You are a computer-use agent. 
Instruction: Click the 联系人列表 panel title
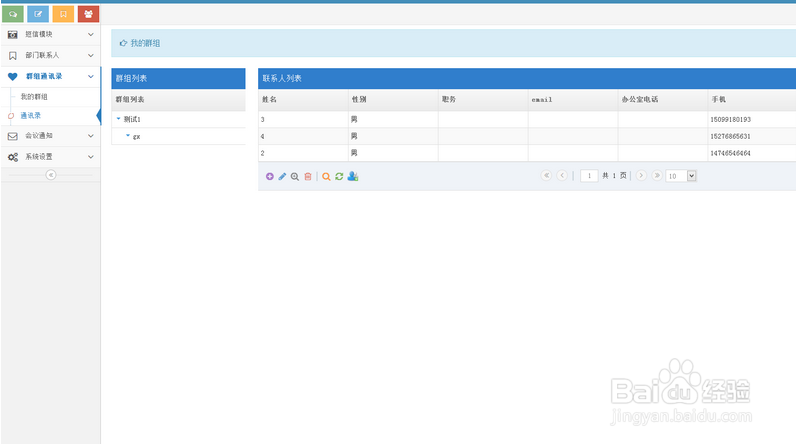tap(282, 79)
